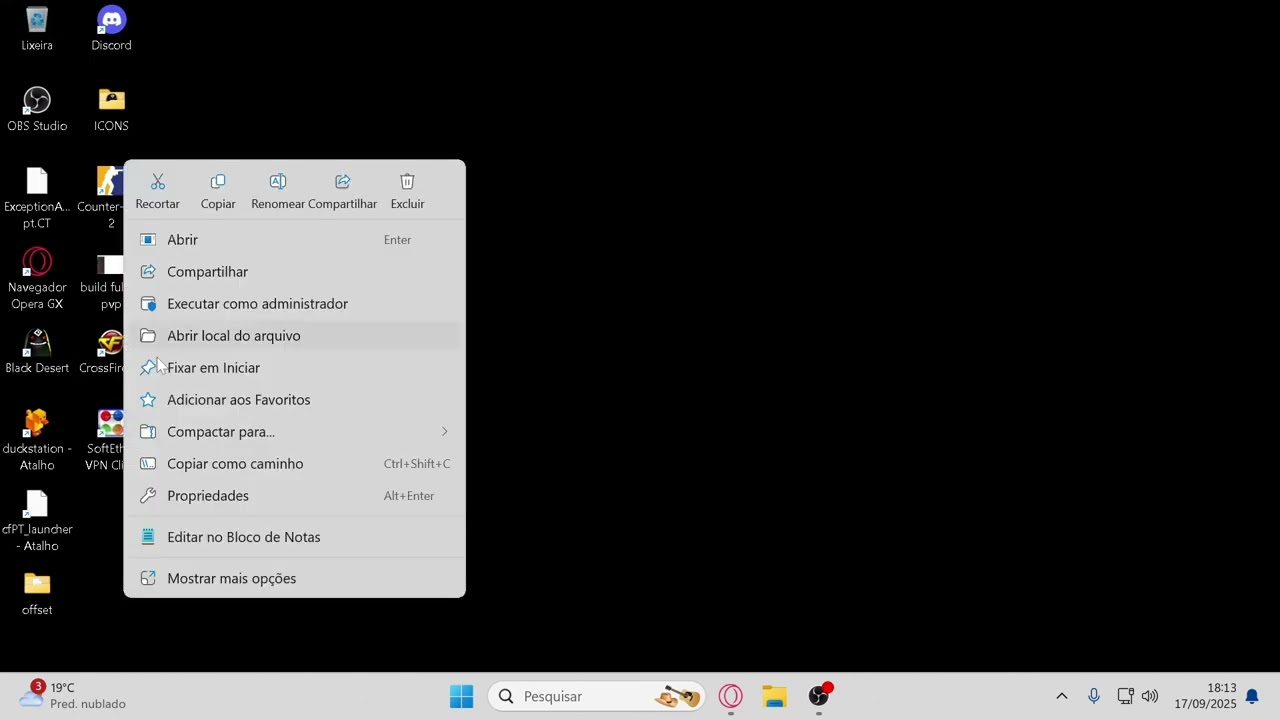The image size is (1280, 720).
Task: Click the Compartilhar icon in the top row
Action: (343, 182)
